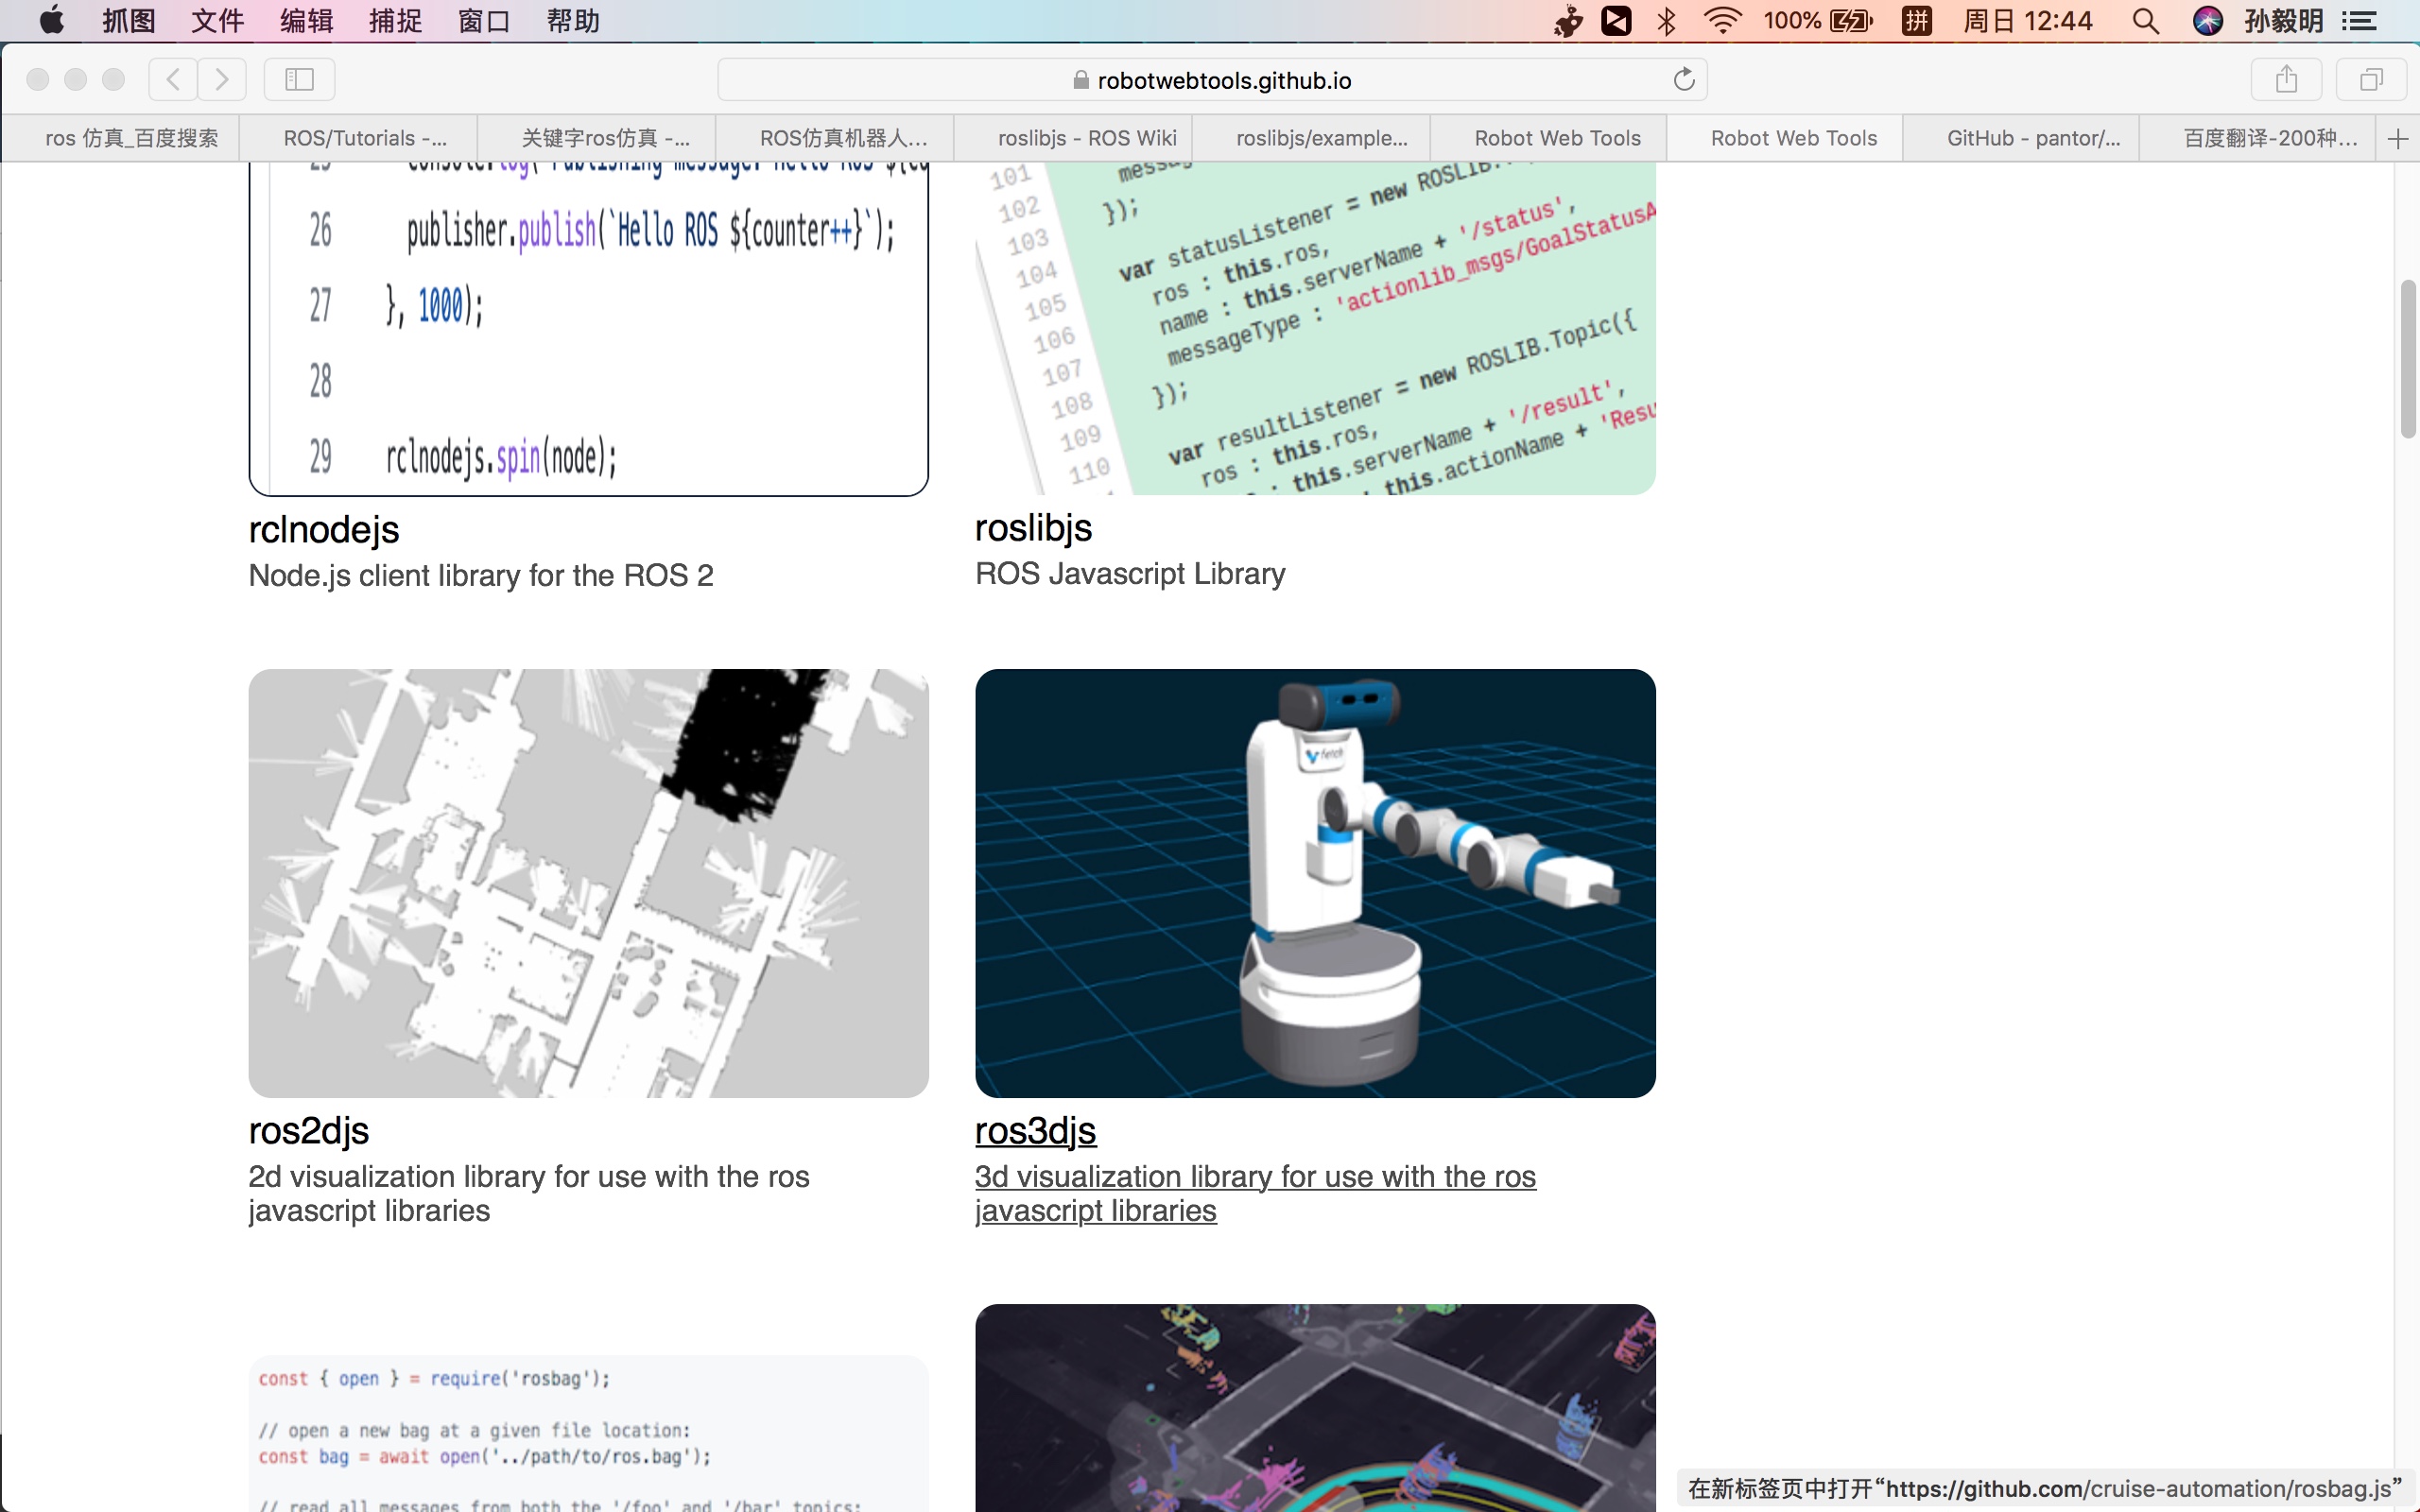This screenshot has height=1512, width=2420.
Task: Click the 3d visualization library description link
Action: click(x=1255, y=1193)
